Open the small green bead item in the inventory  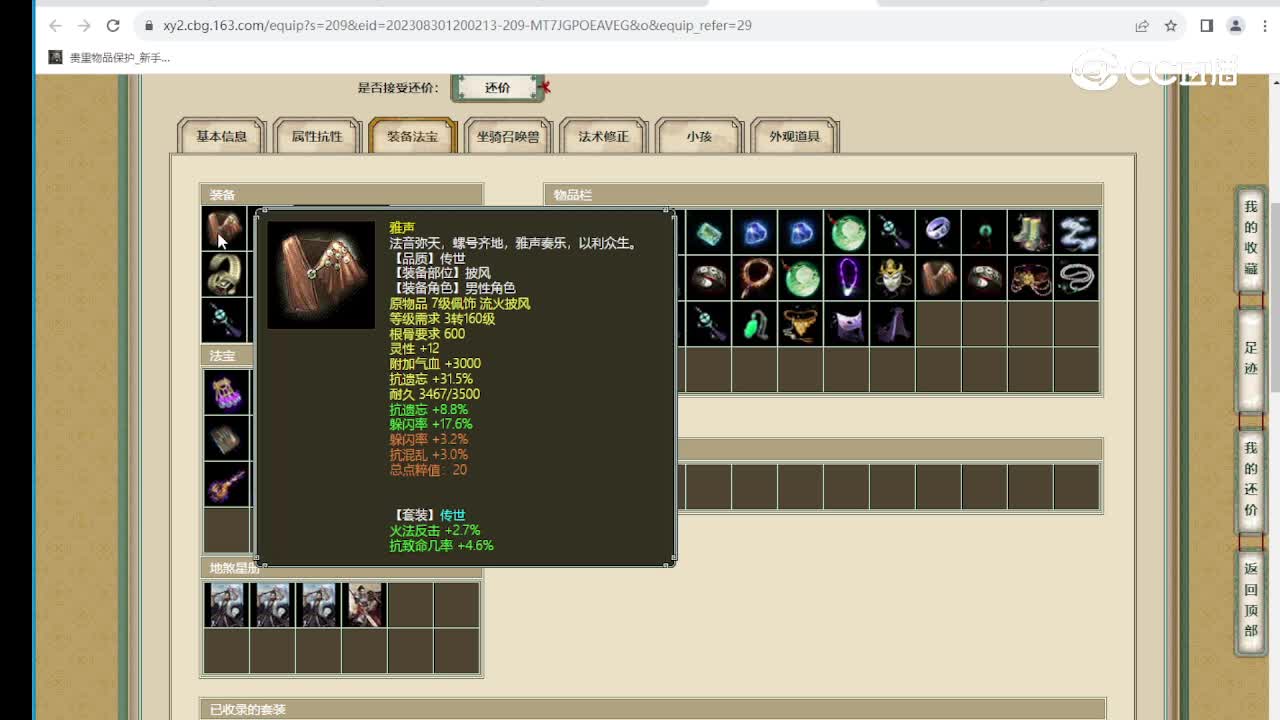pos(985,232)
